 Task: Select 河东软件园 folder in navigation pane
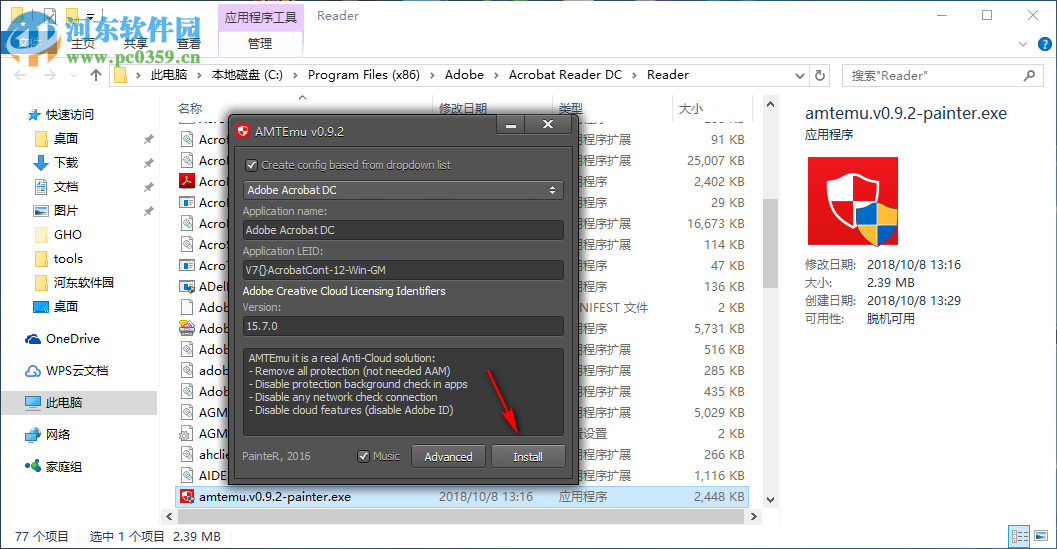(84, 283)
